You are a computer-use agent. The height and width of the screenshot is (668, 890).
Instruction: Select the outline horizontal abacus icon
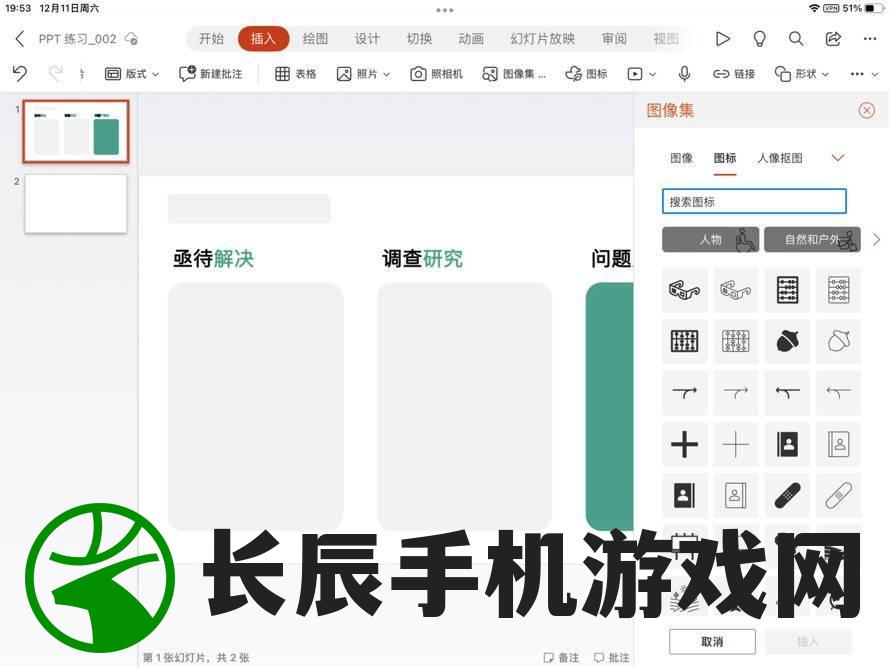click(736, 341)
